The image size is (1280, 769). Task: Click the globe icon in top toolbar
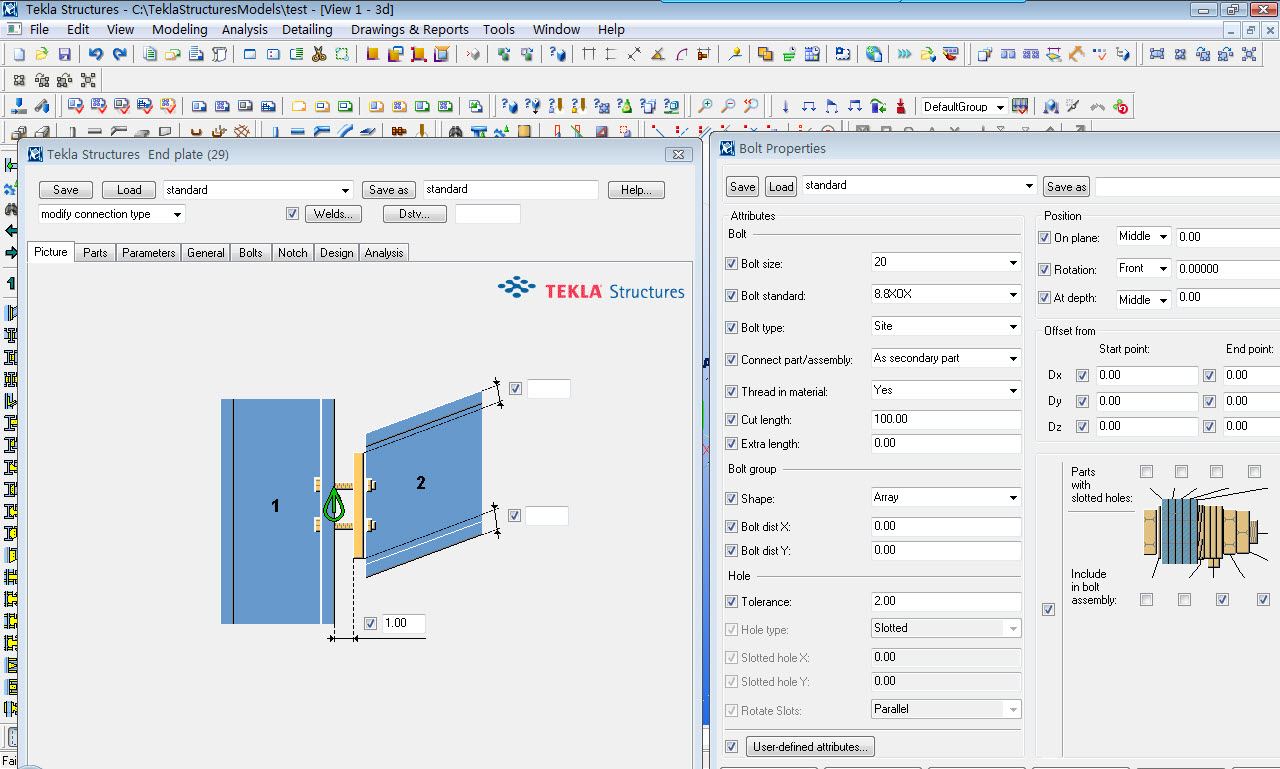874,54
